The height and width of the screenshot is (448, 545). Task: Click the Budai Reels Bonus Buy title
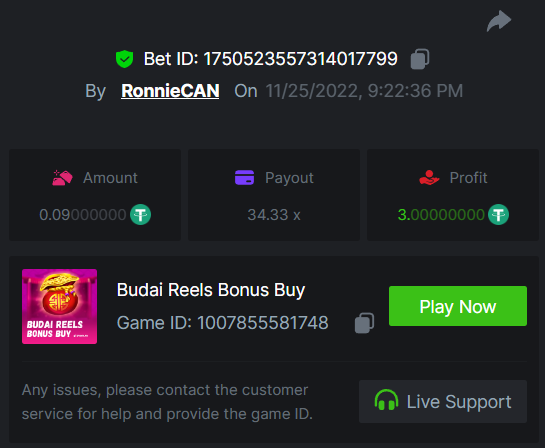(x=211, y=290)
